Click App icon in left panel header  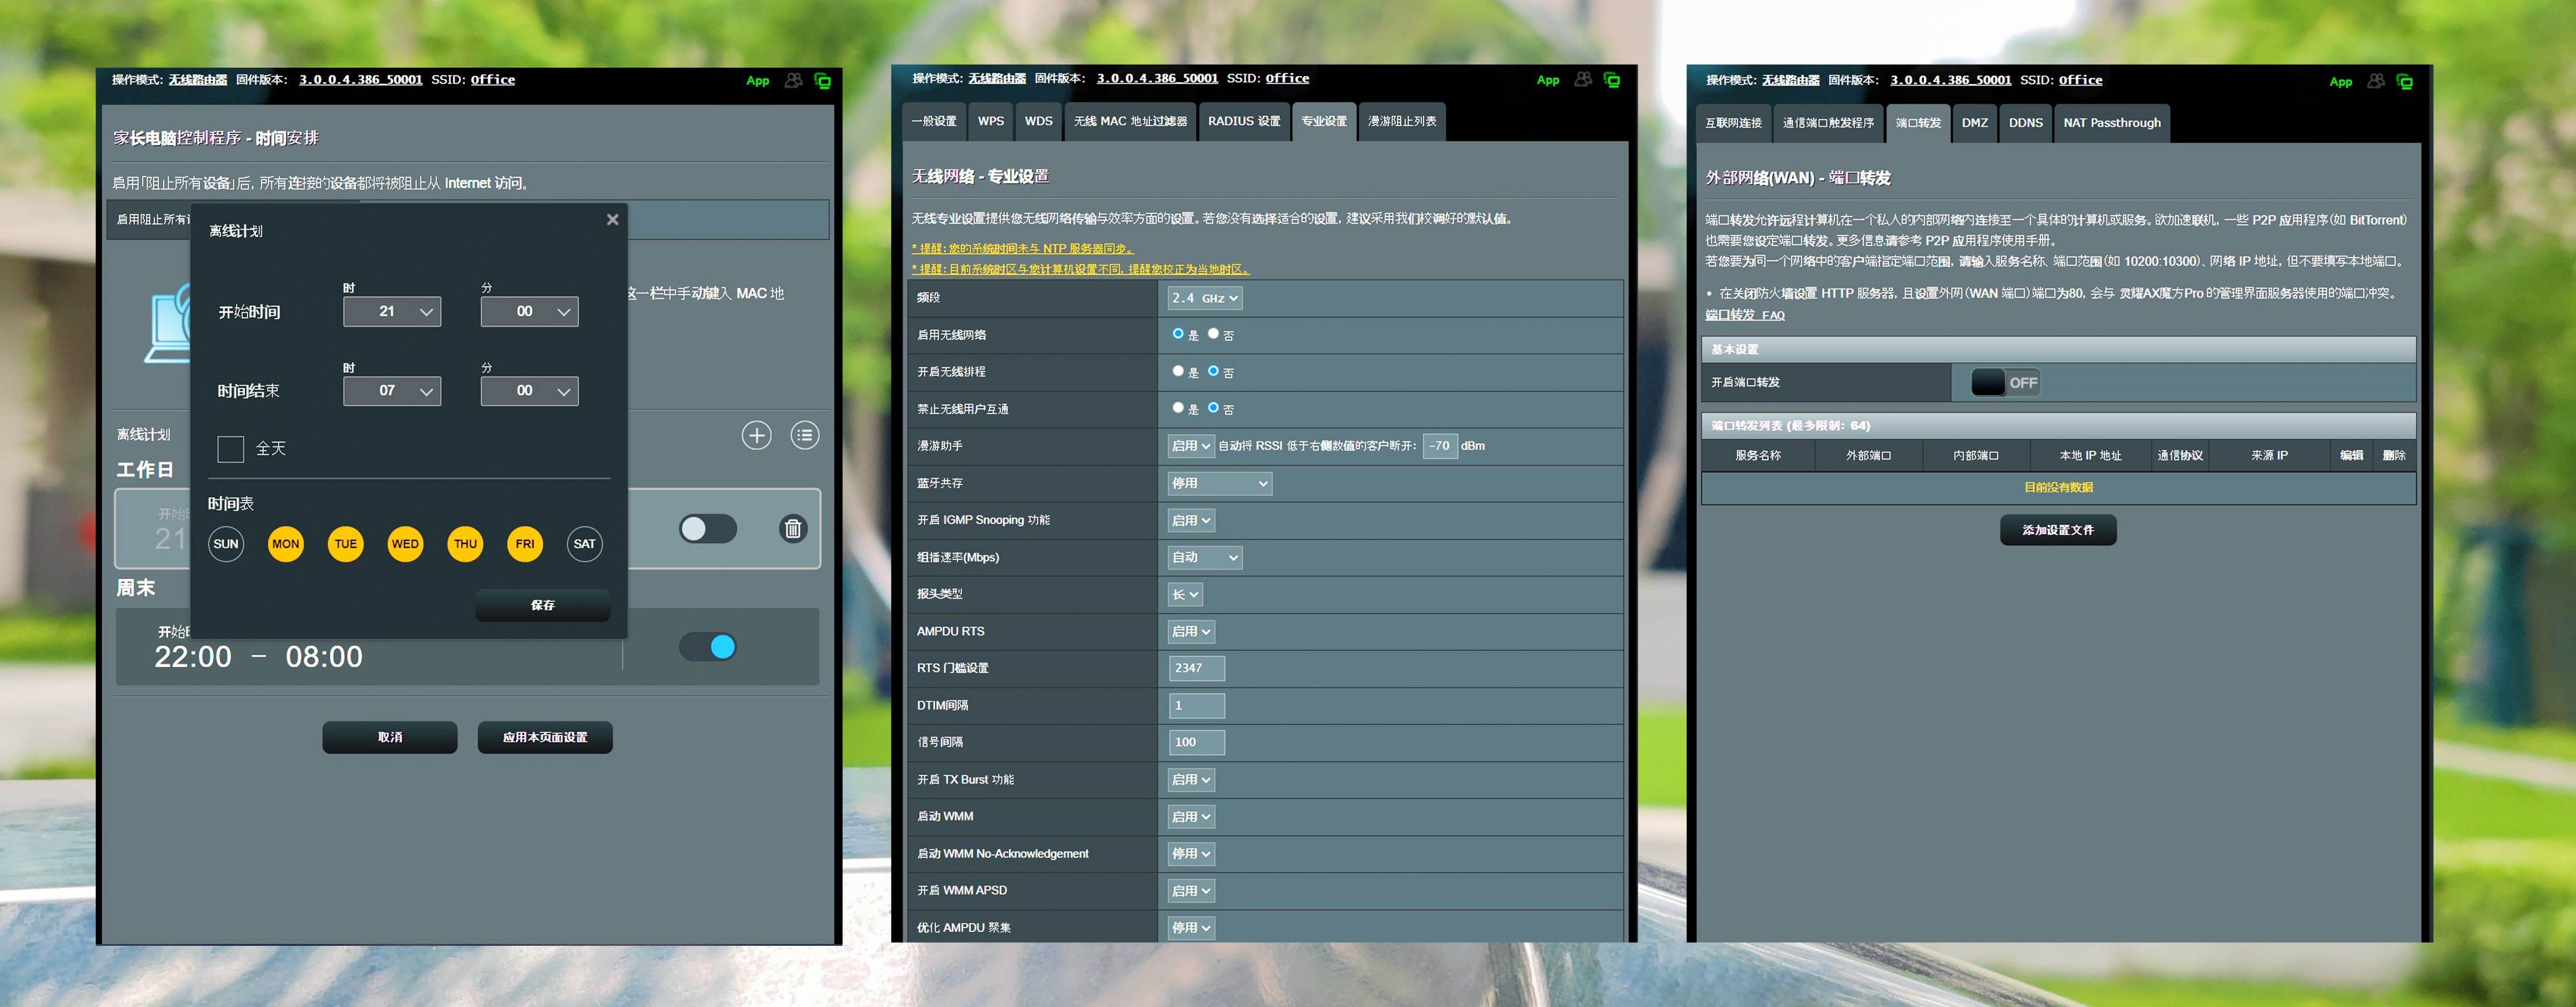click(758, 81)
